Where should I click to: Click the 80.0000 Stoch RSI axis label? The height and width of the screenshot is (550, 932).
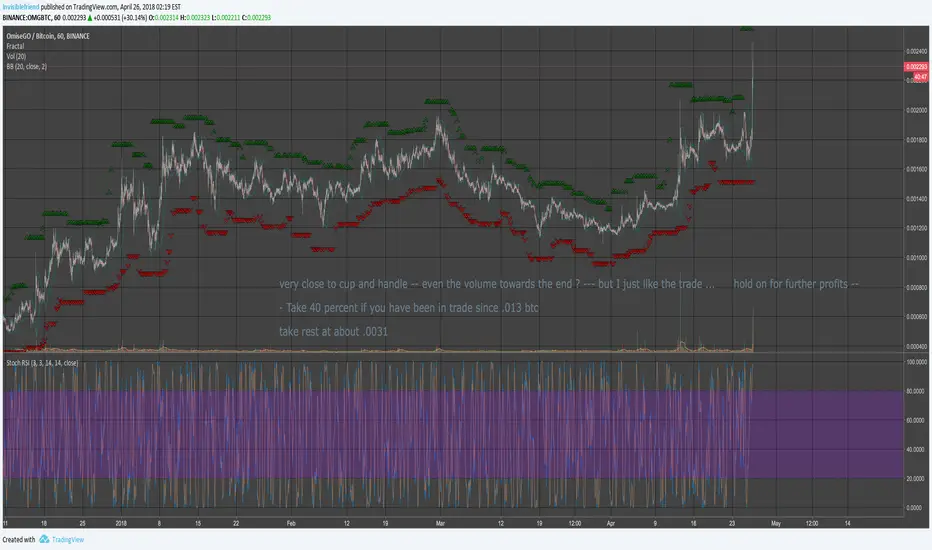917,391
